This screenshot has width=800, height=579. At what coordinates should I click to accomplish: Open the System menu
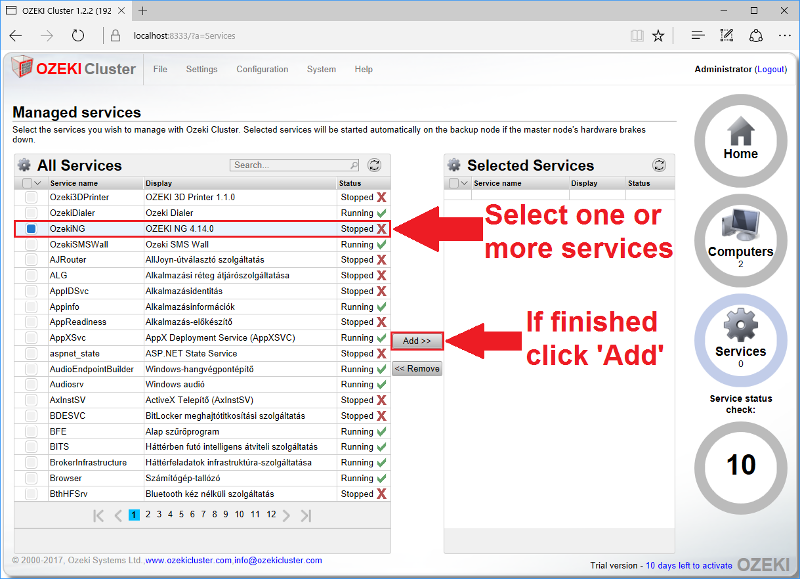(x=321, y=69)
